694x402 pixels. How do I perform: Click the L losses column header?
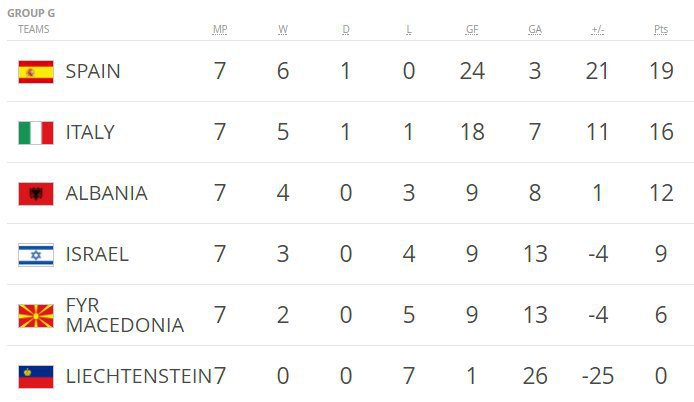[409, 30]
